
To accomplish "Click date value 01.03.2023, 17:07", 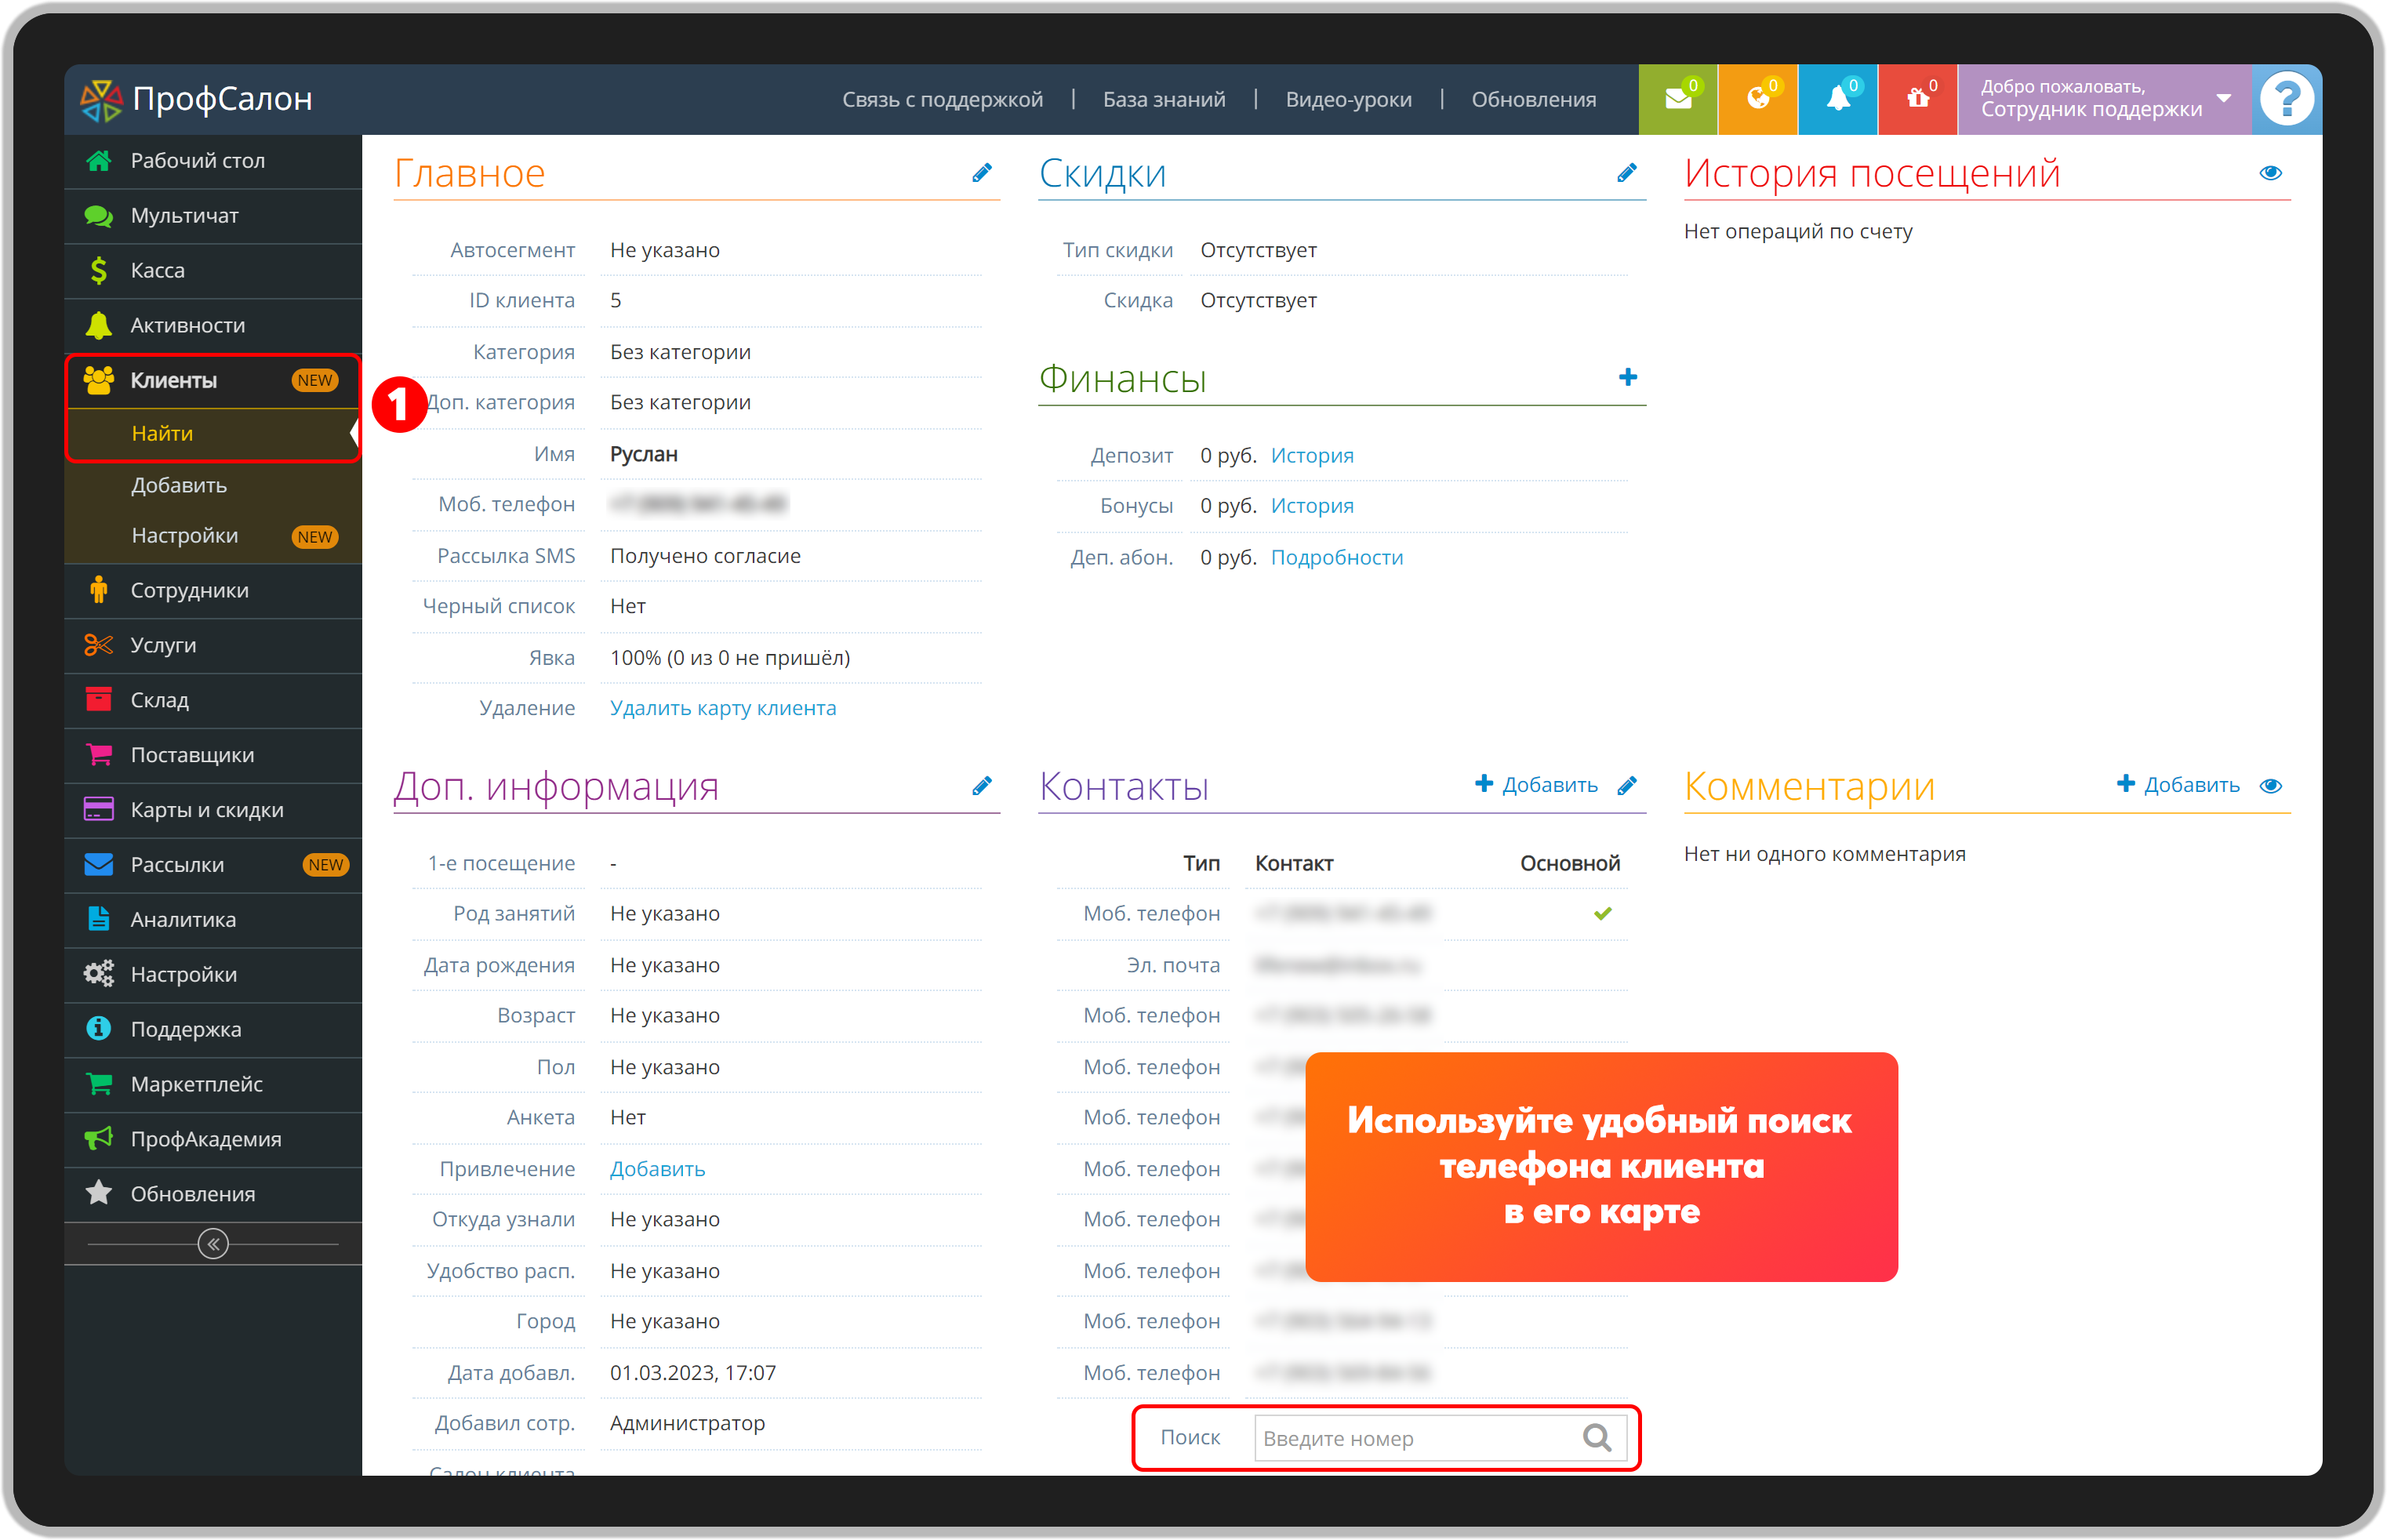I will click(693, 1373).
